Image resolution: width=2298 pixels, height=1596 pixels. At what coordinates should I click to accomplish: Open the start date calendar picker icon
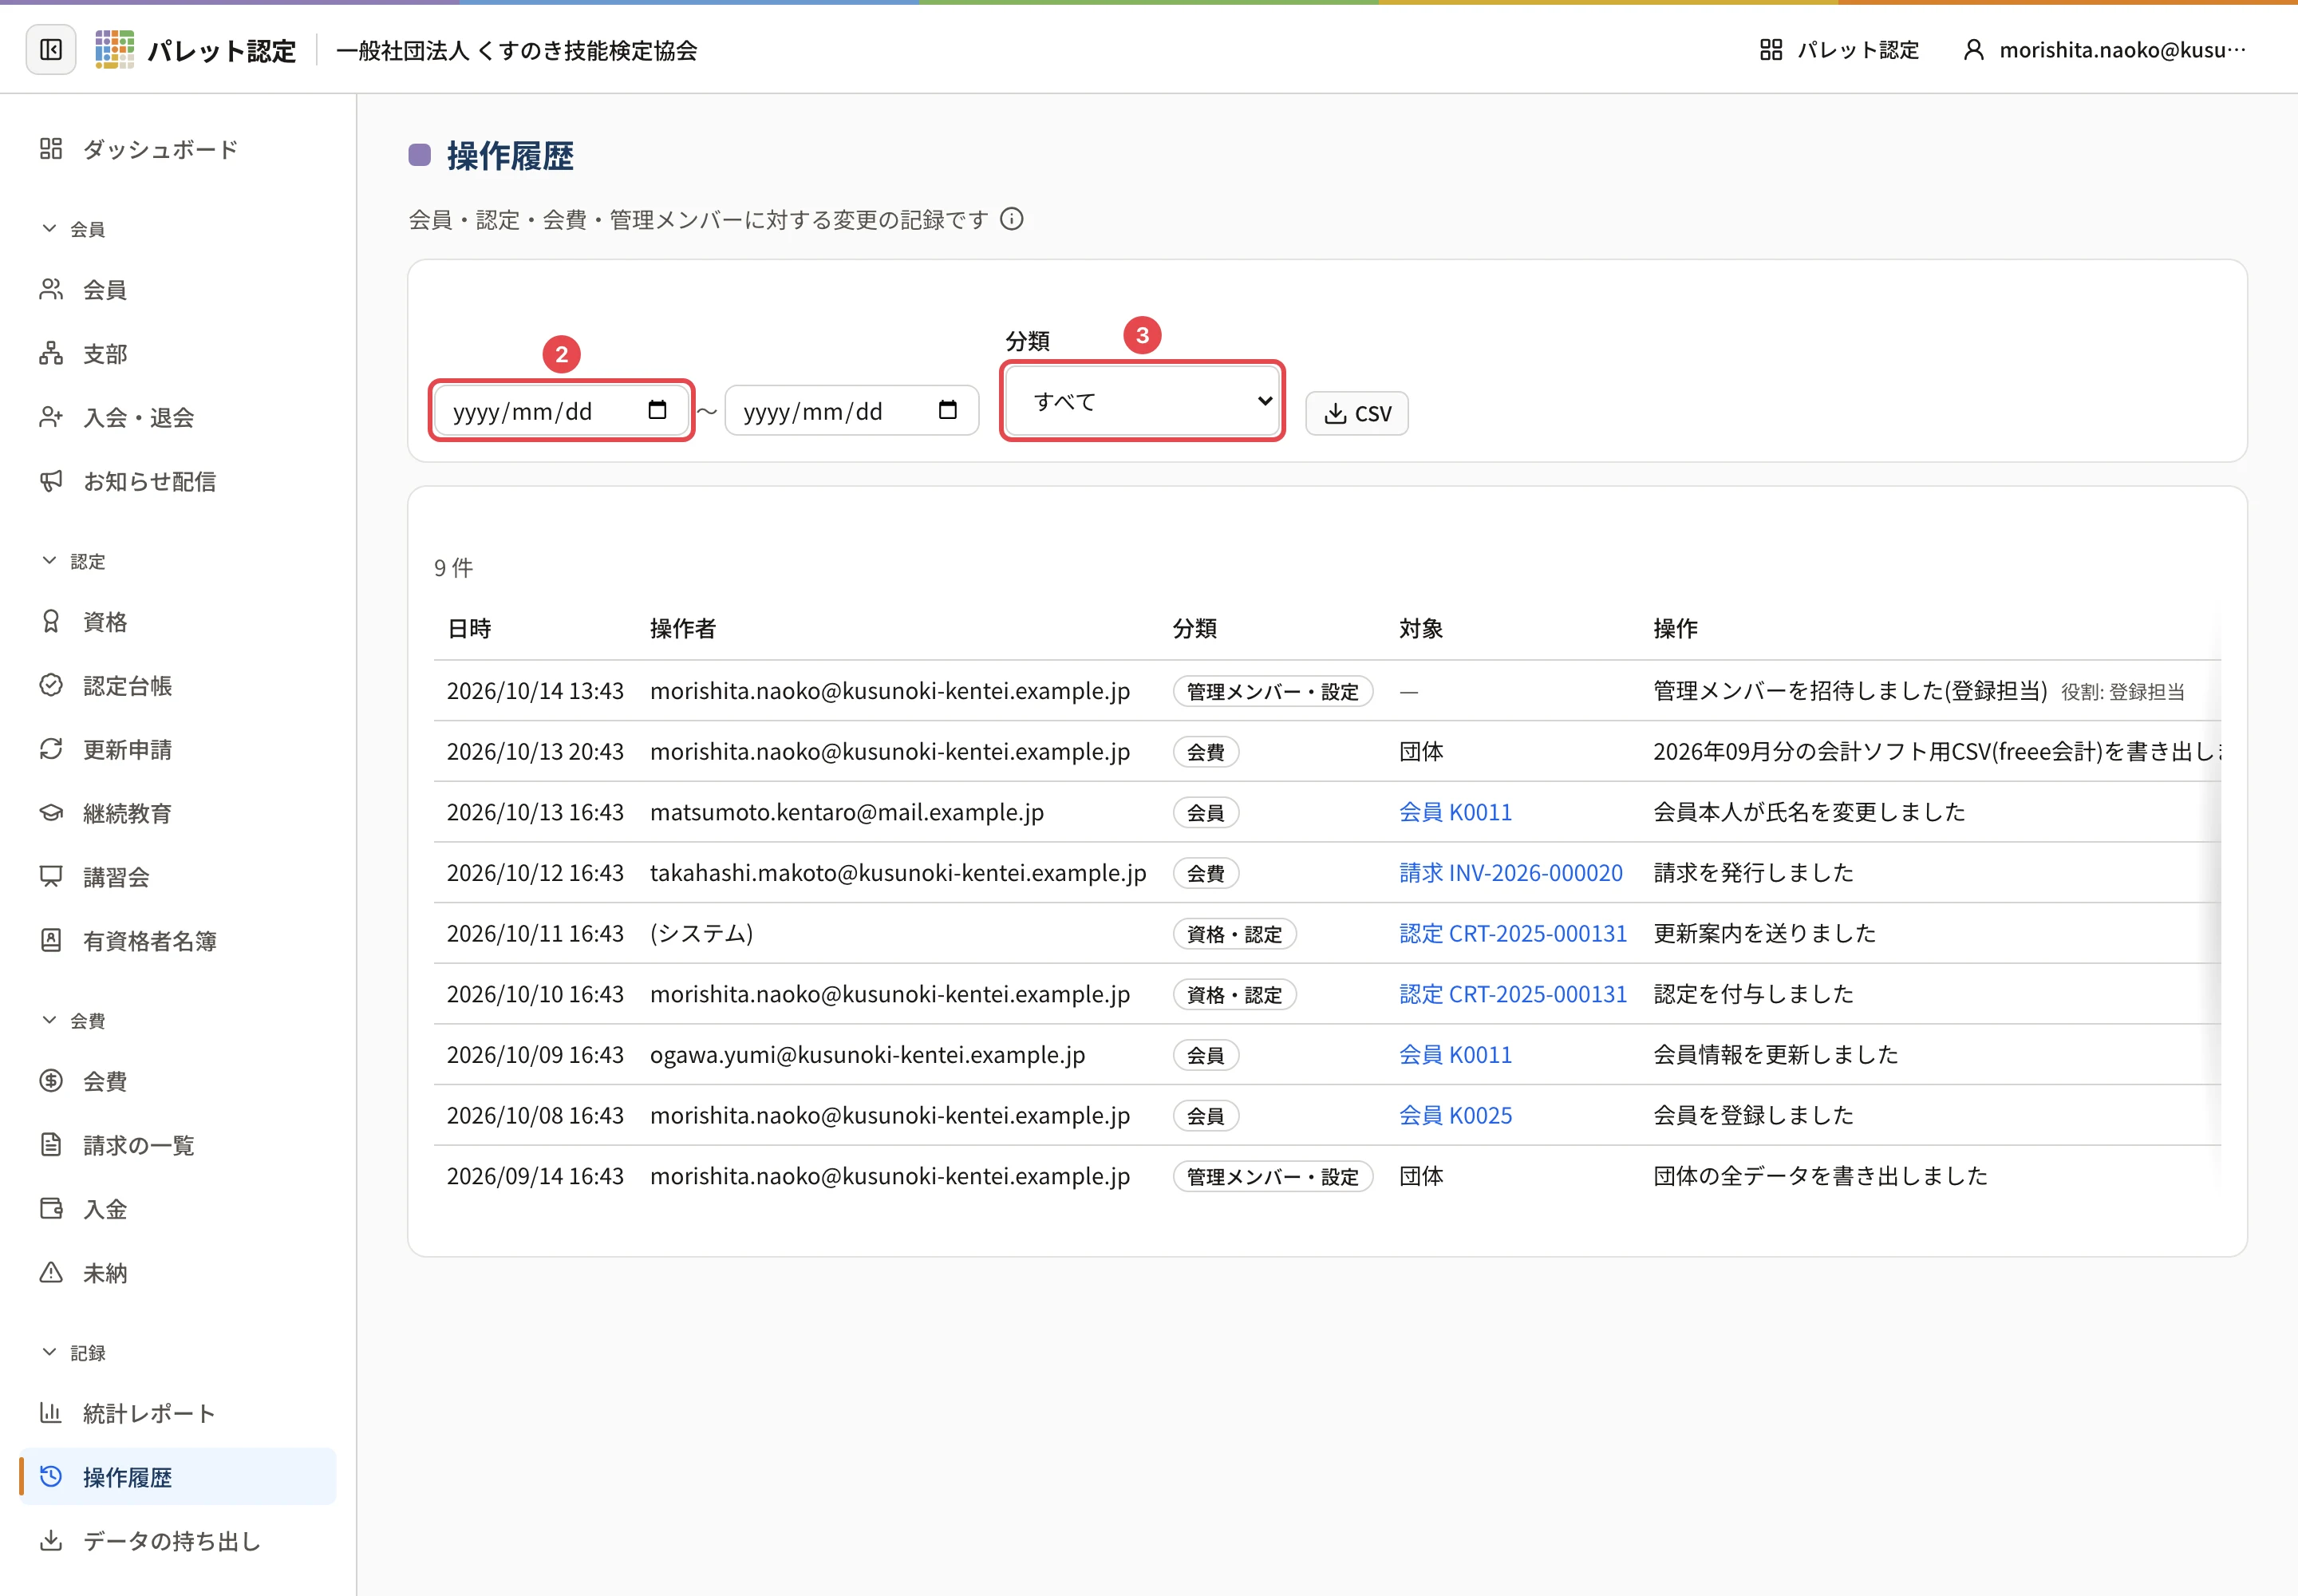pos(657,410)
